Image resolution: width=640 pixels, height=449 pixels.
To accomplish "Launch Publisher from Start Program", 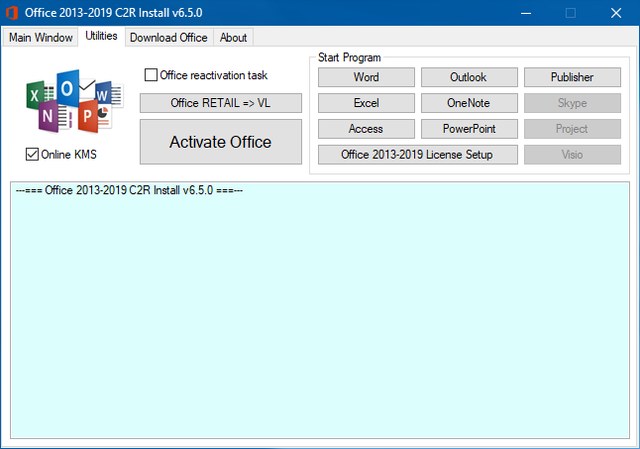I will click(x=572, y=77).
